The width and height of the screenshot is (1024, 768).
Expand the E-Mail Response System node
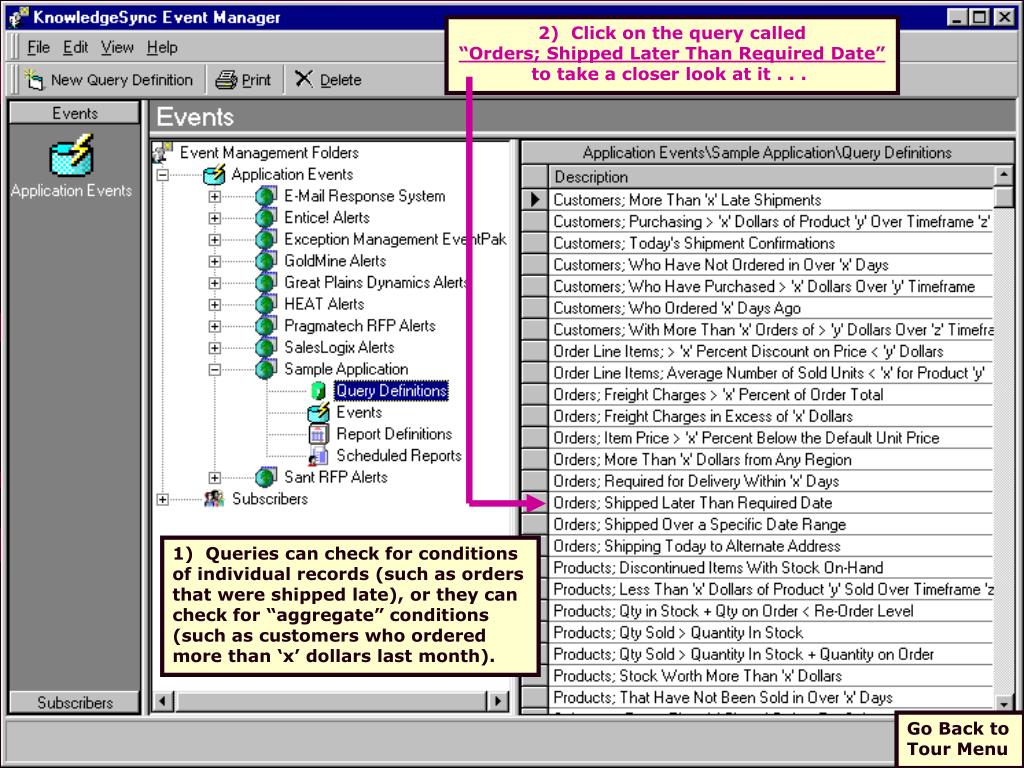pos(214,197)
